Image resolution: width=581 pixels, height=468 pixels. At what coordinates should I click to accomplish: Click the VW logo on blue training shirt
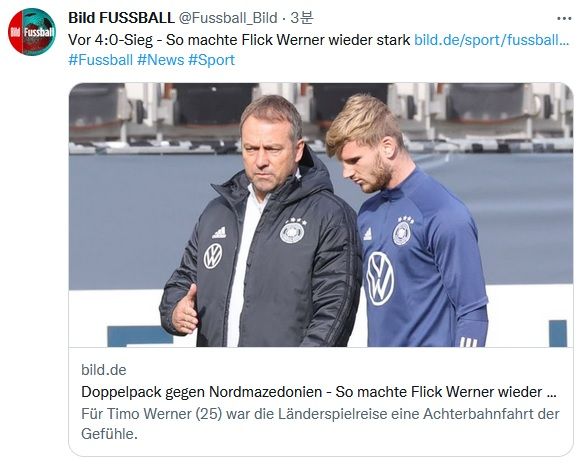pyautogui.click(x=380, y=279)
